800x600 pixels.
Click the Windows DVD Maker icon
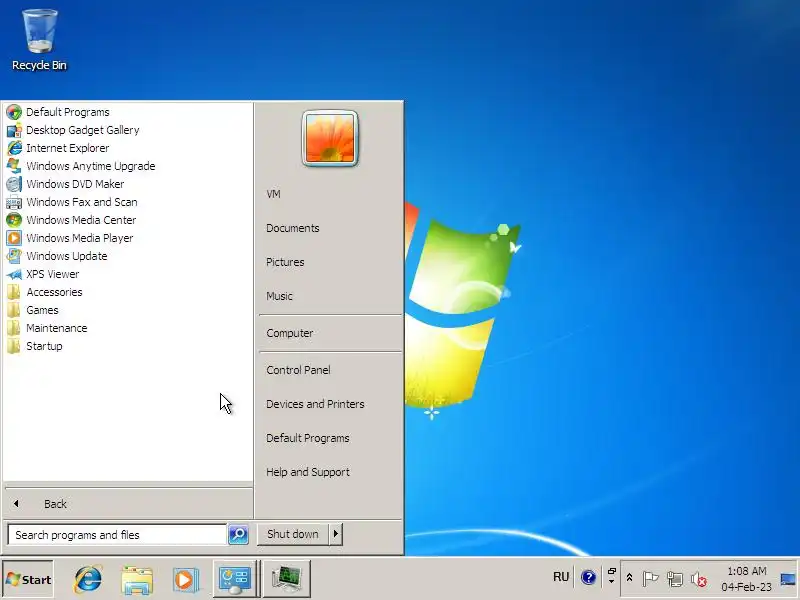pos(14,184)
